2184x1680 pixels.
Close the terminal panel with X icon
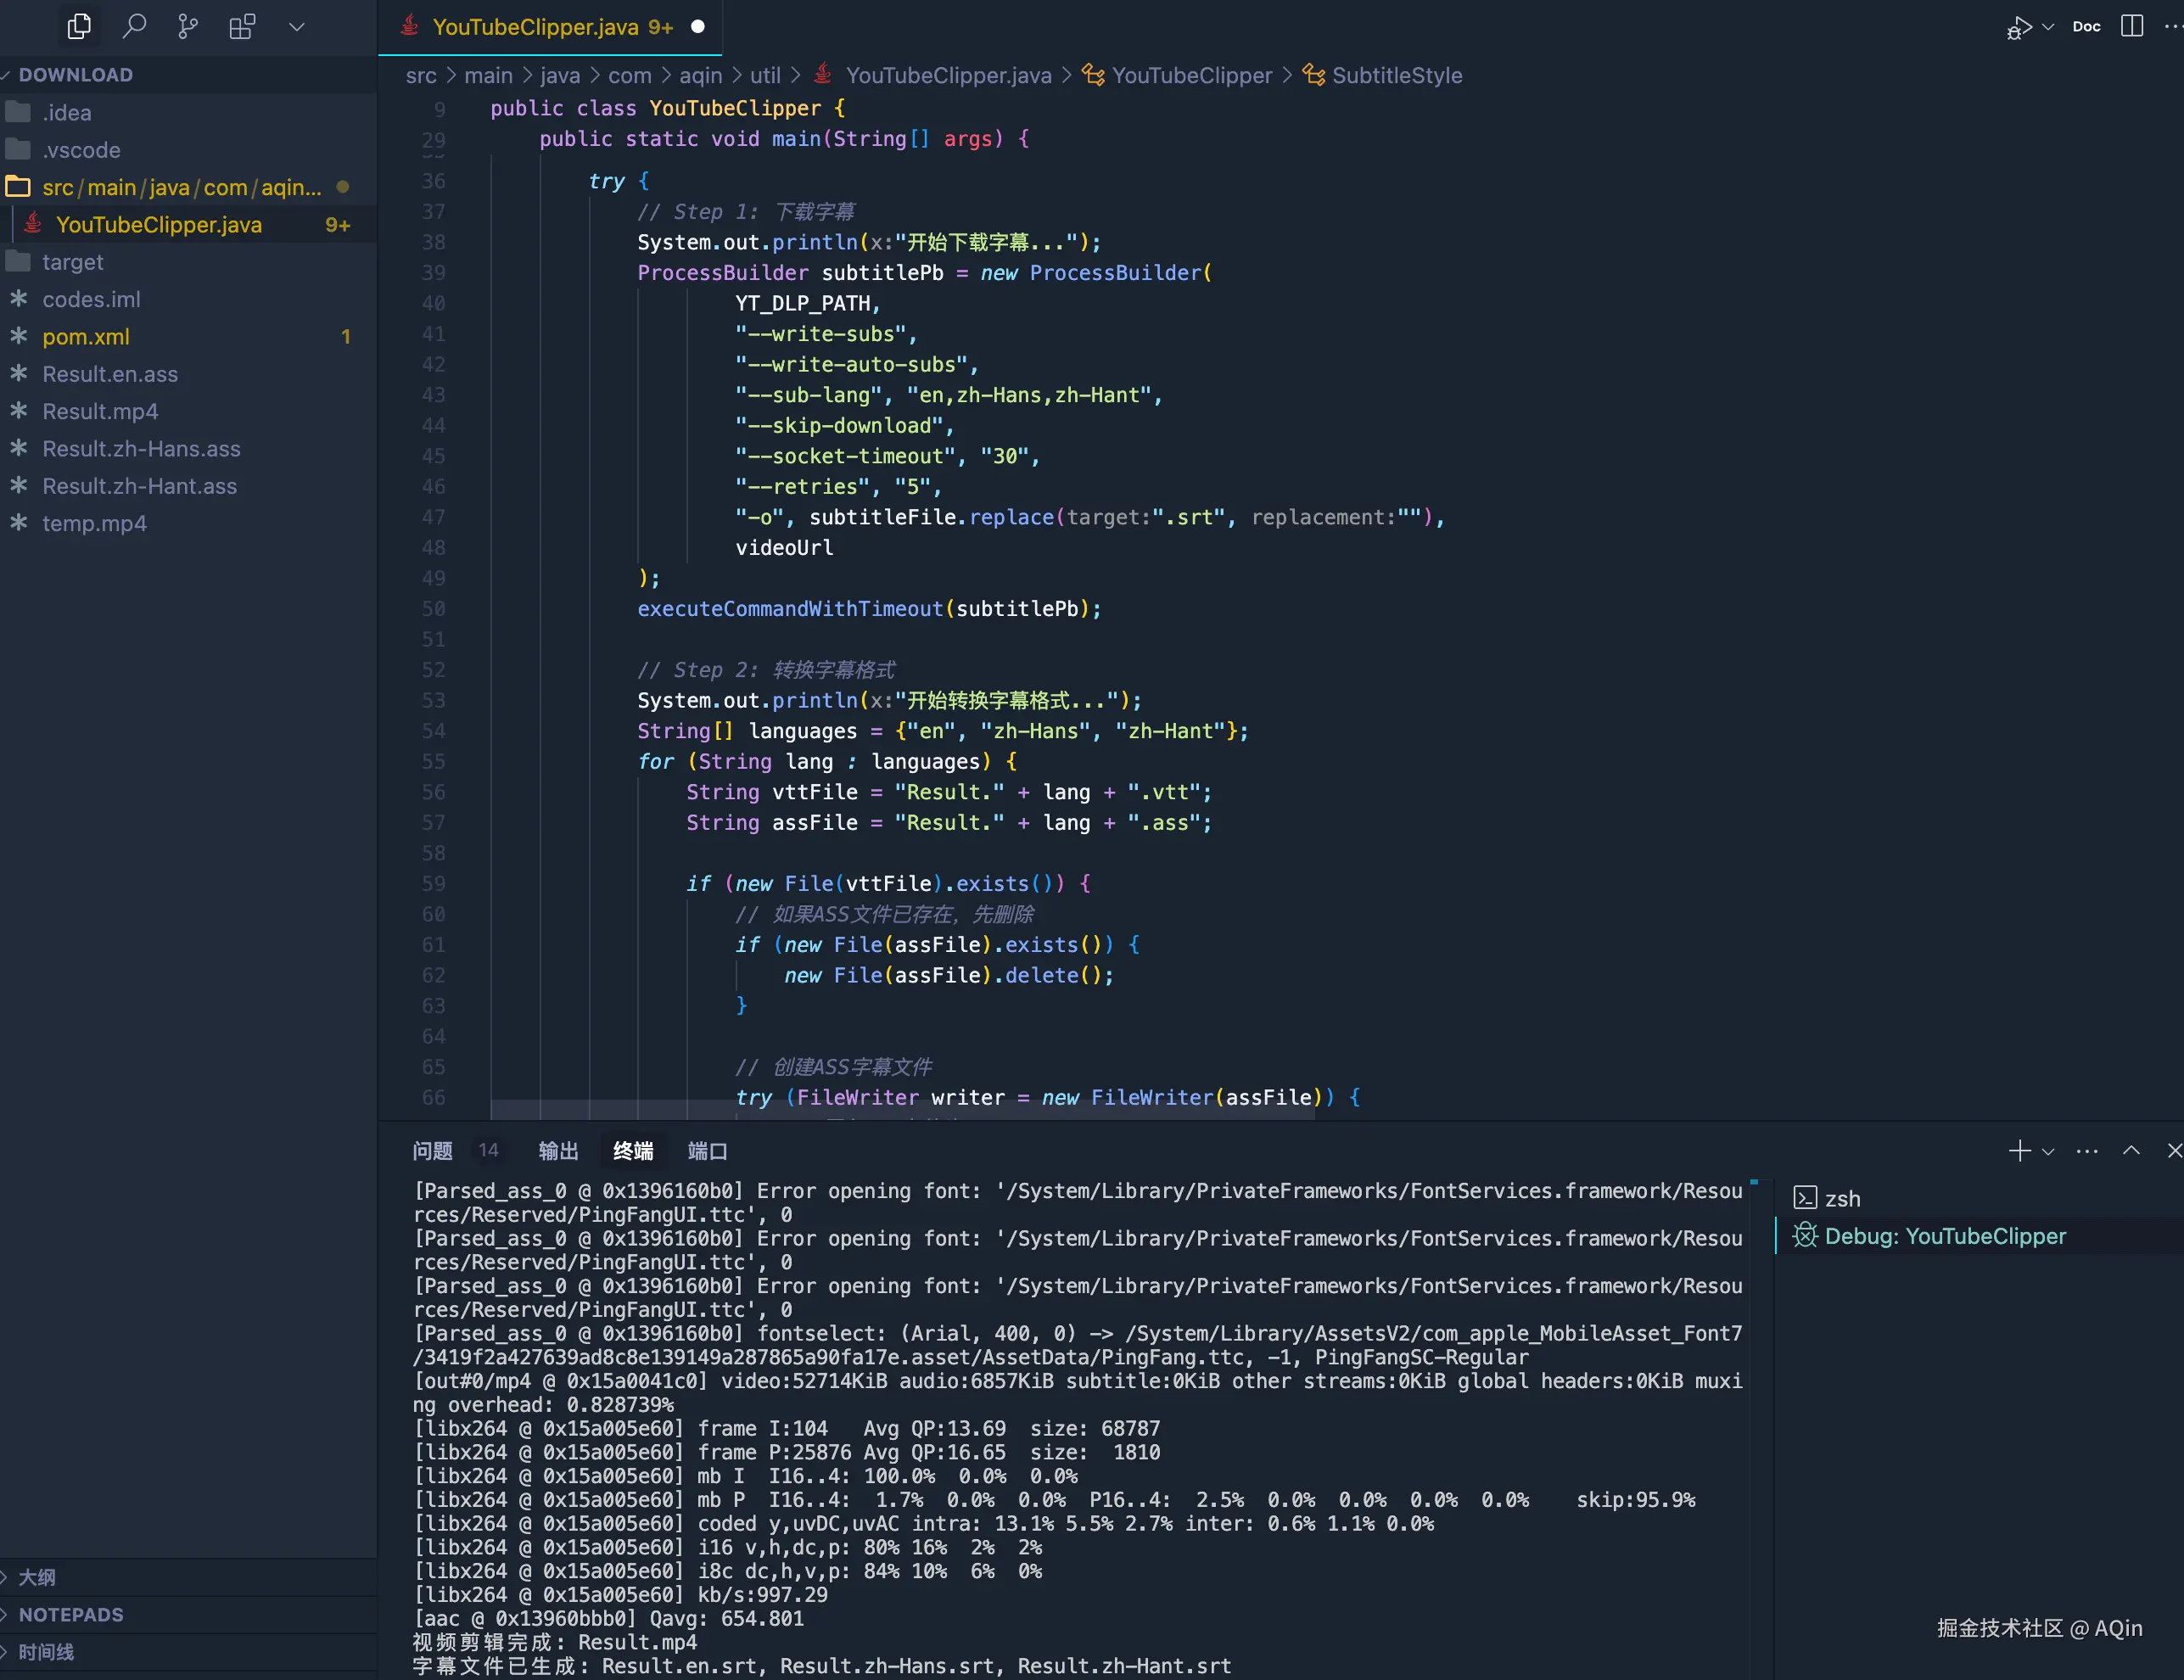(x=2173, y=1151)
